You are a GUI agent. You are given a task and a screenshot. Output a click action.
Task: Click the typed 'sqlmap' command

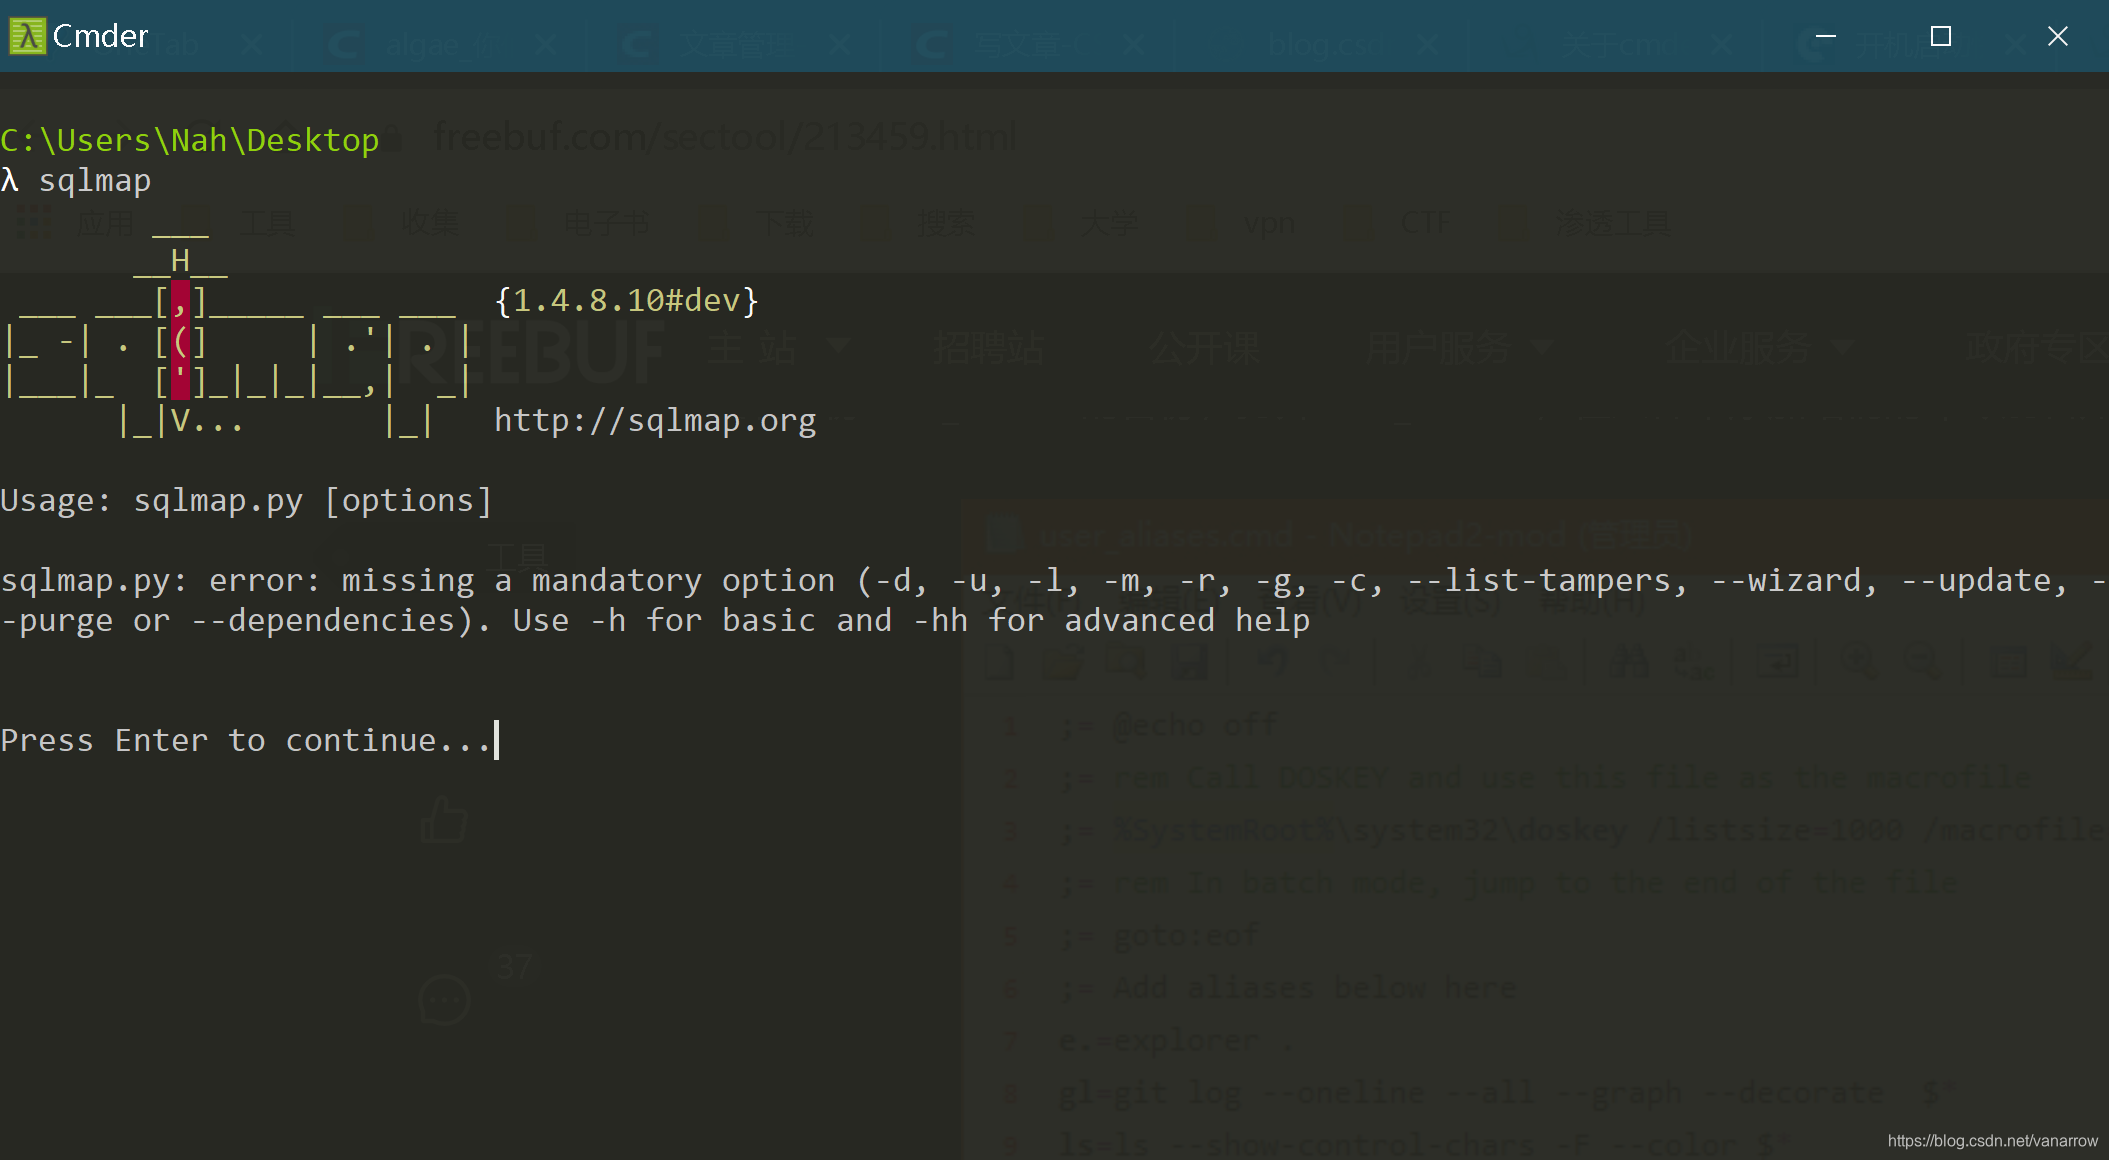pyautogui.click(x=95, y=181)
